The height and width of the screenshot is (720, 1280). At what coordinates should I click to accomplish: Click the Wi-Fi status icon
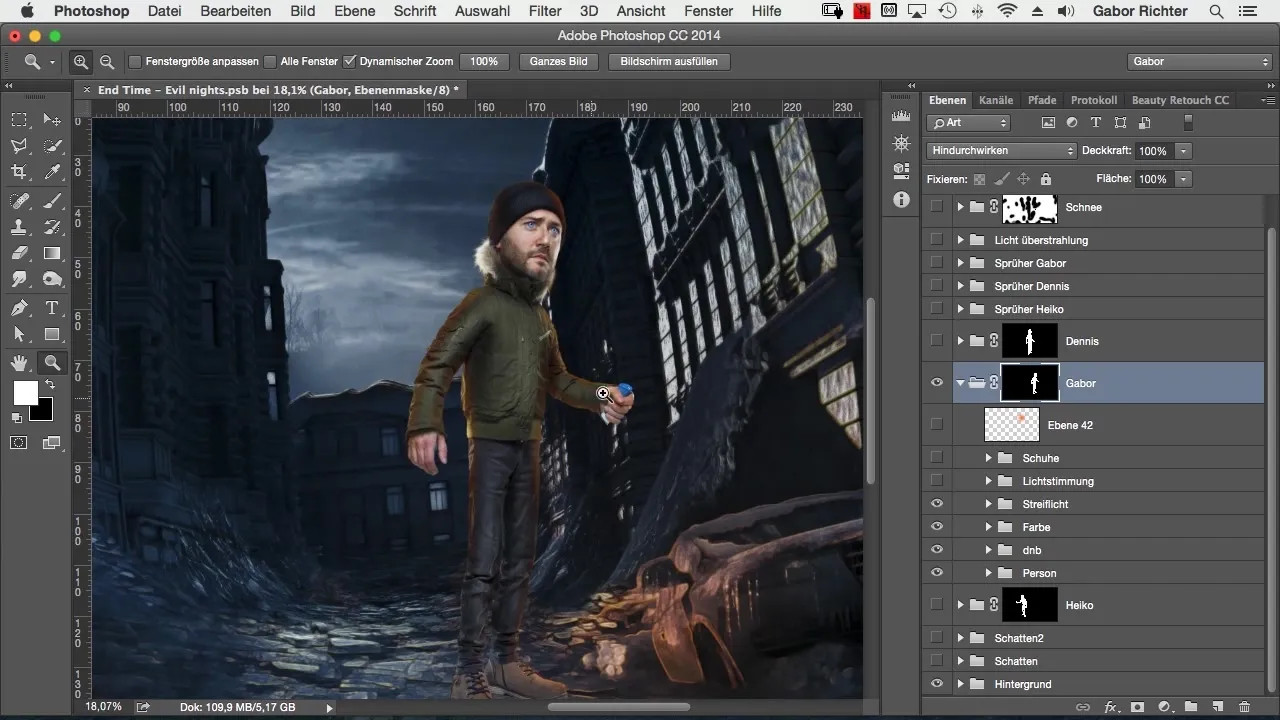pos(1007,11)
